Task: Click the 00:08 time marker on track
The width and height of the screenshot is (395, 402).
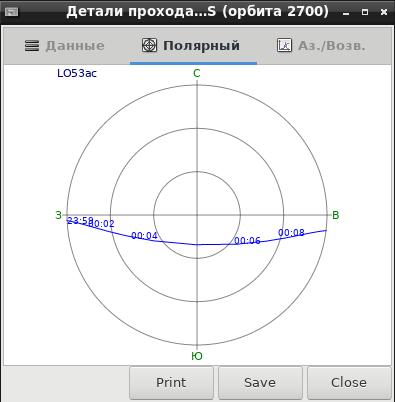Action: tap(291, 233)
